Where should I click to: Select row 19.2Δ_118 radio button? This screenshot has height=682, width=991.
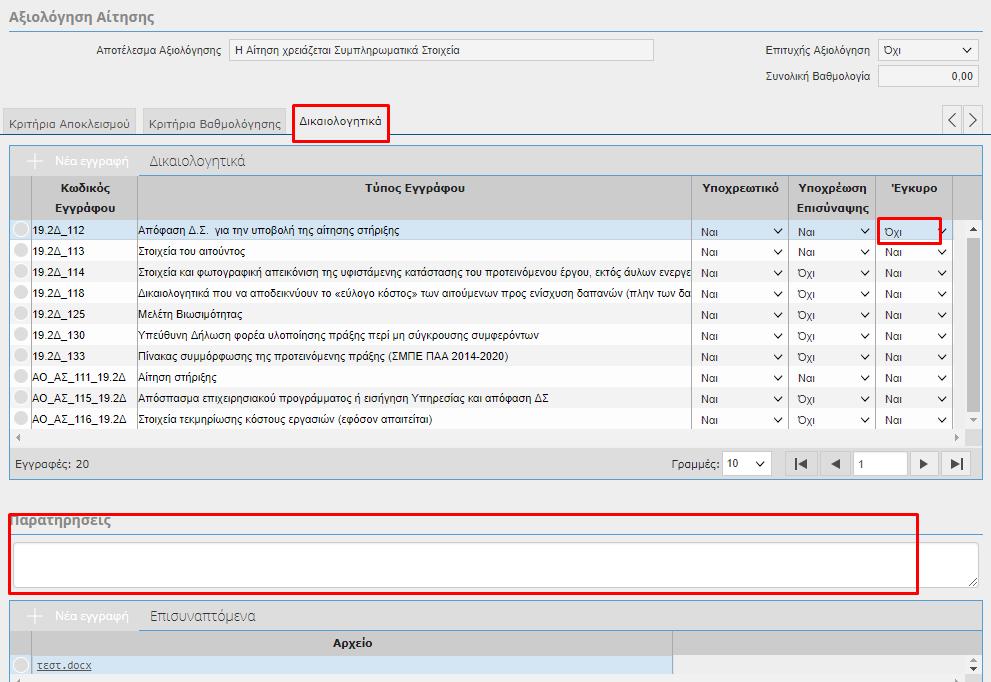(x=21, y=292)
